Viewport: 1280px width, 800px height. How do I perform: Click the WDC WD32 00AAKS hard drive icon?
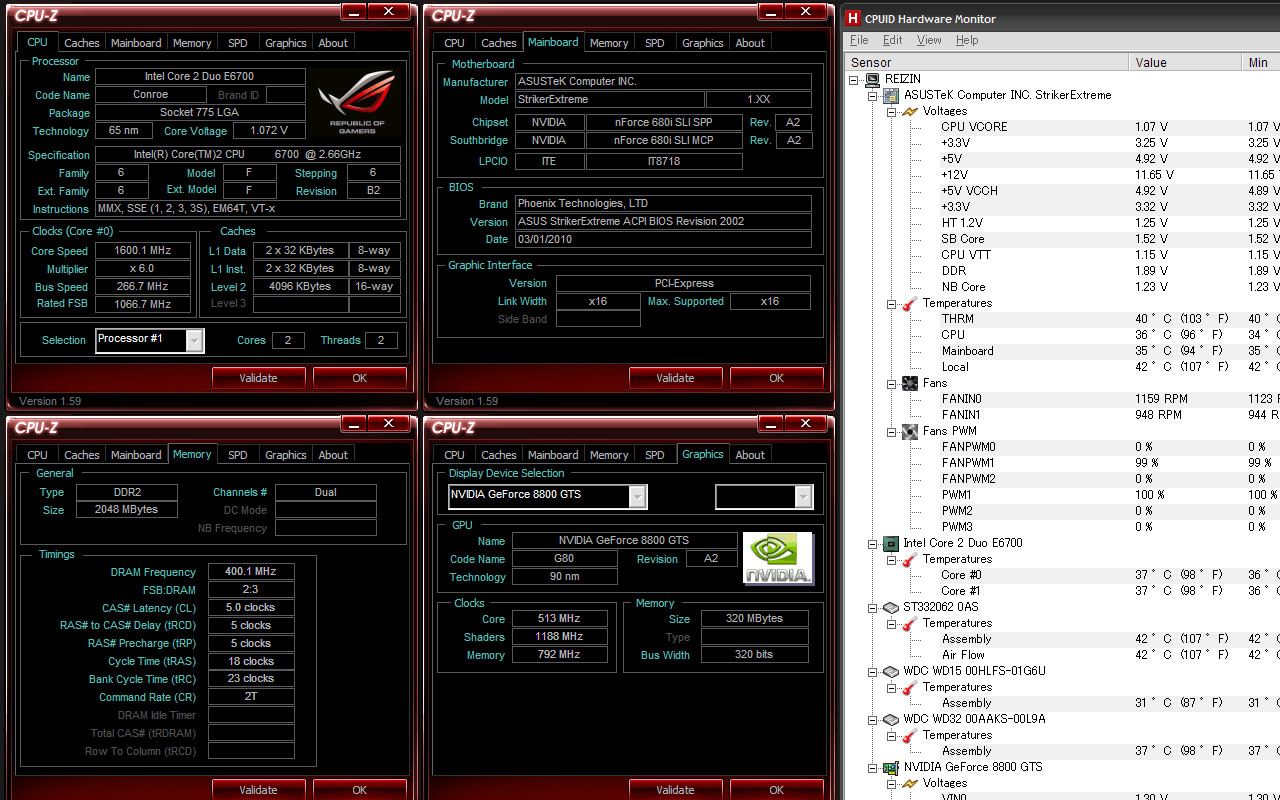(x=891, y=719)
